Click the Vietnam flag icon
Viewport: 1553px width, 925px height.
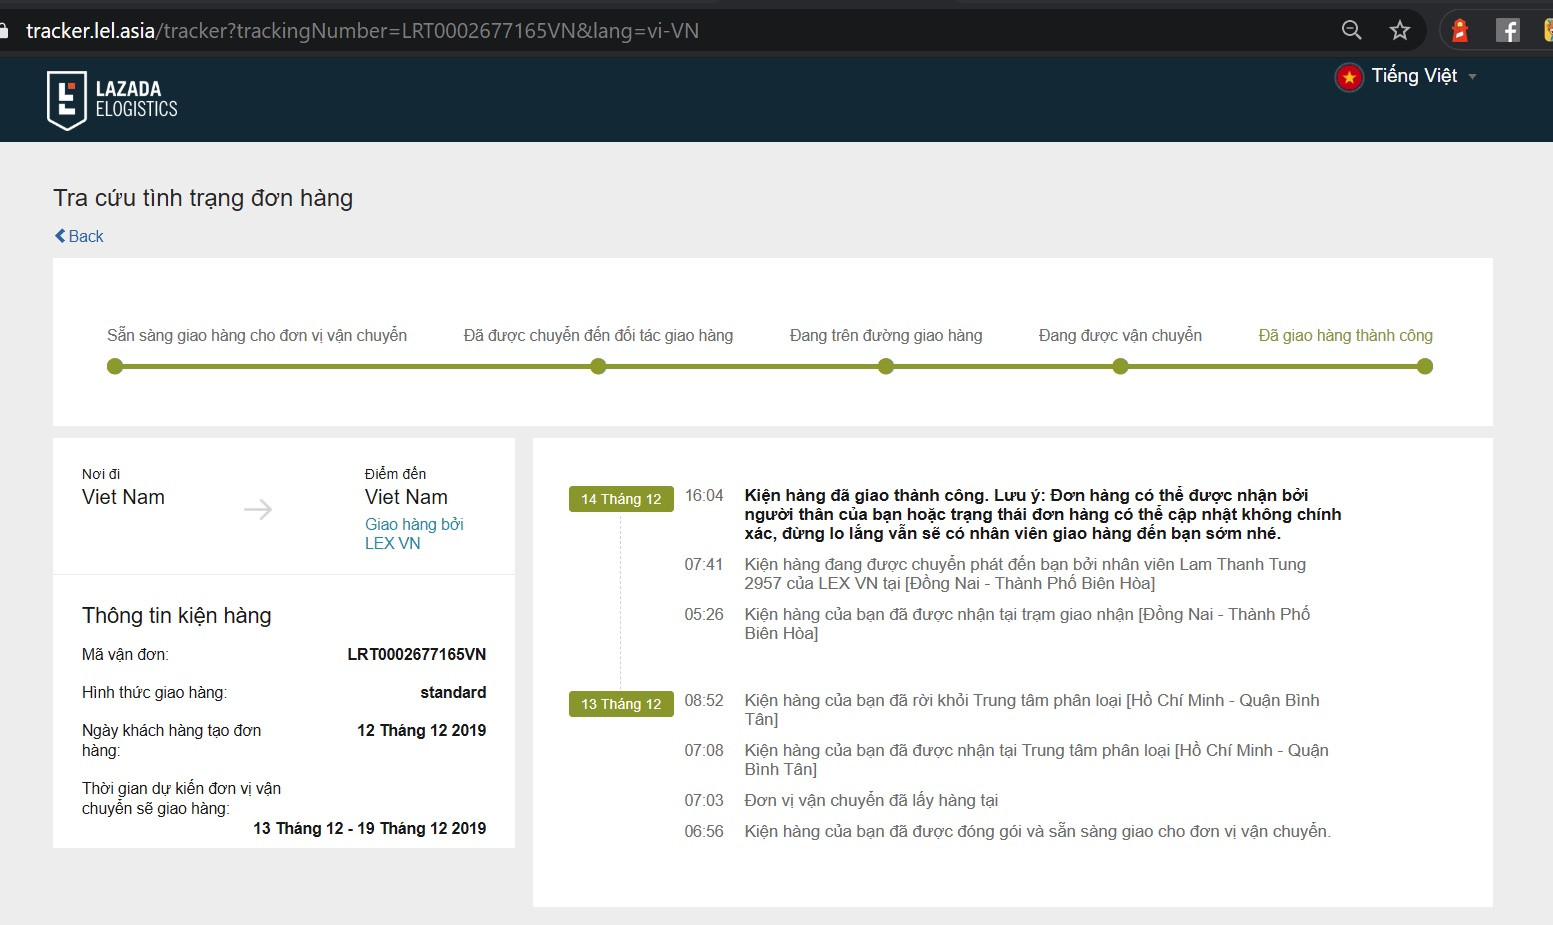tap(1349, 75)
